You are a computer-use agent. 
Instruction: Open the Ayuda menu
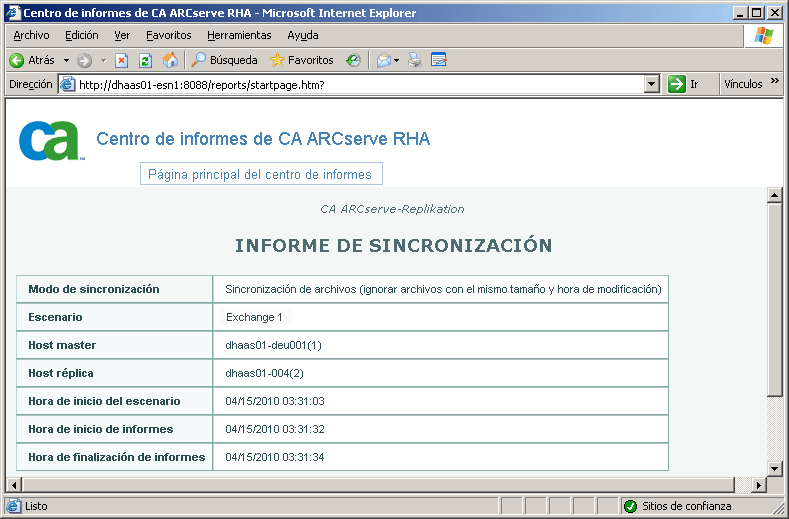click(x=303, y=35)
